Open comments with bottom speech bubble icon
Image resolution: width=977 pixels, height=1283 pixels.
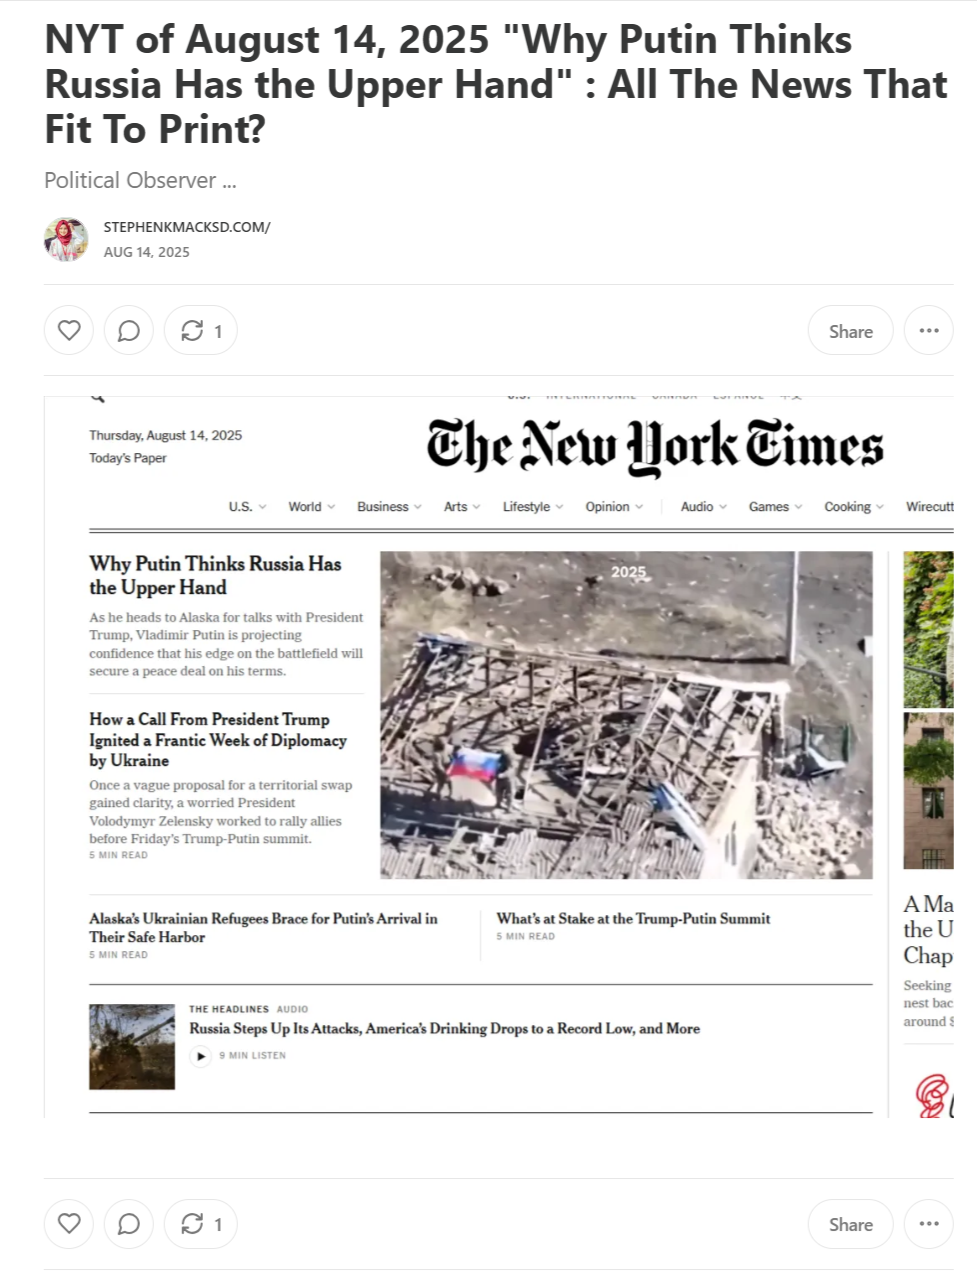click(x=129, y=1223)
